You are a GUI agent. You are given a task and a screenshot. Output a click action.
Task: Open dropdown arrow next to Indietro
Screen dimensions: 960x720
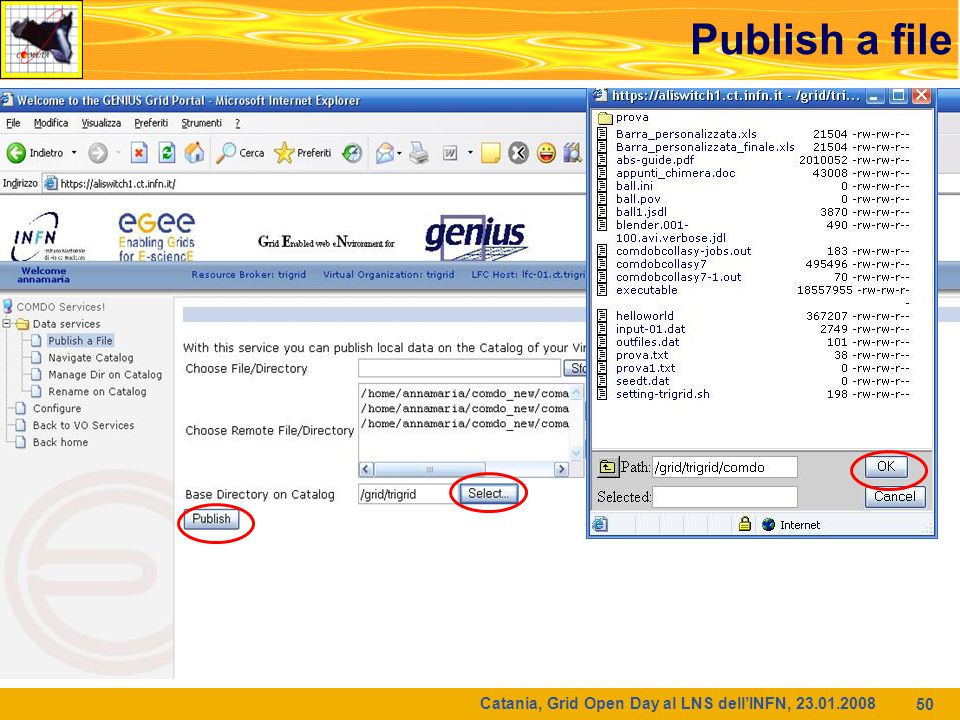[74, 152]
